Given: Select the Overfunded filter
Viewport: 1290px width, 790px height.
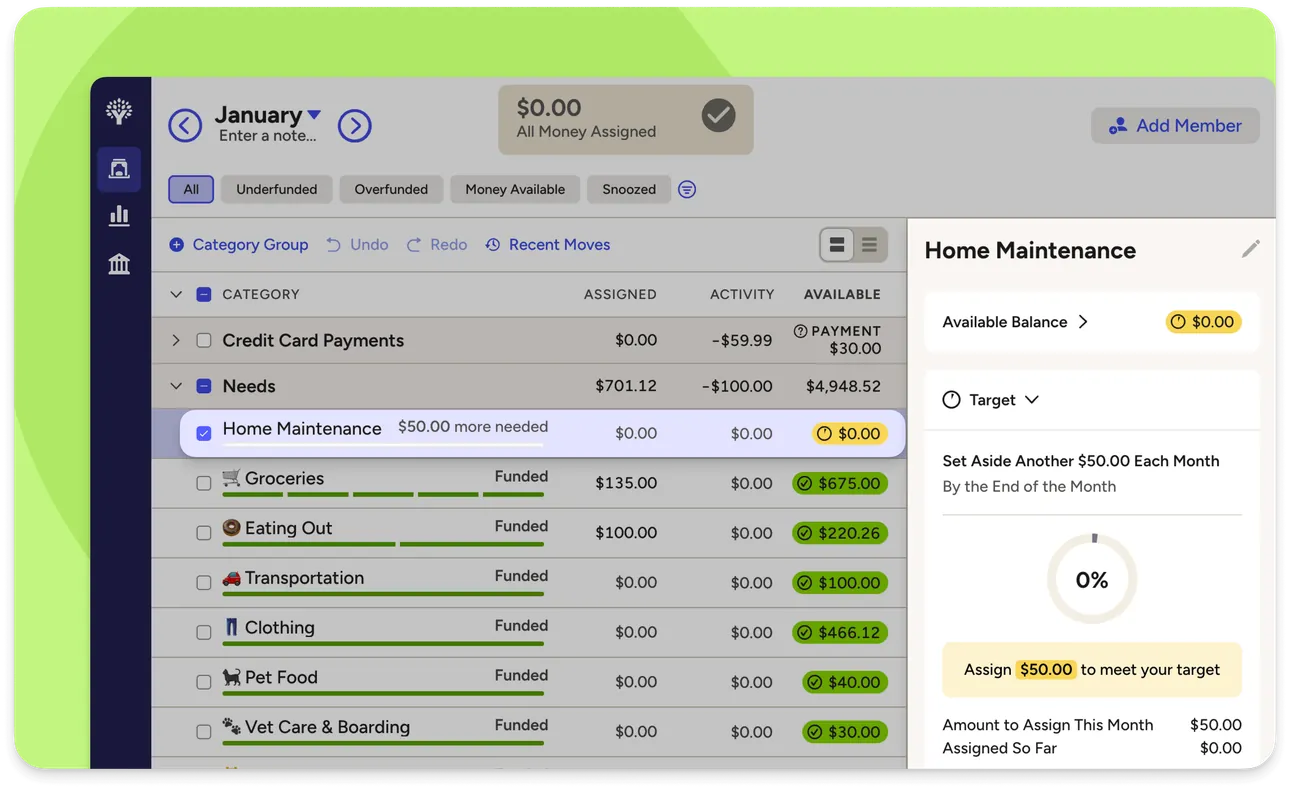Looking at the screenshot, I should (391, 189).
